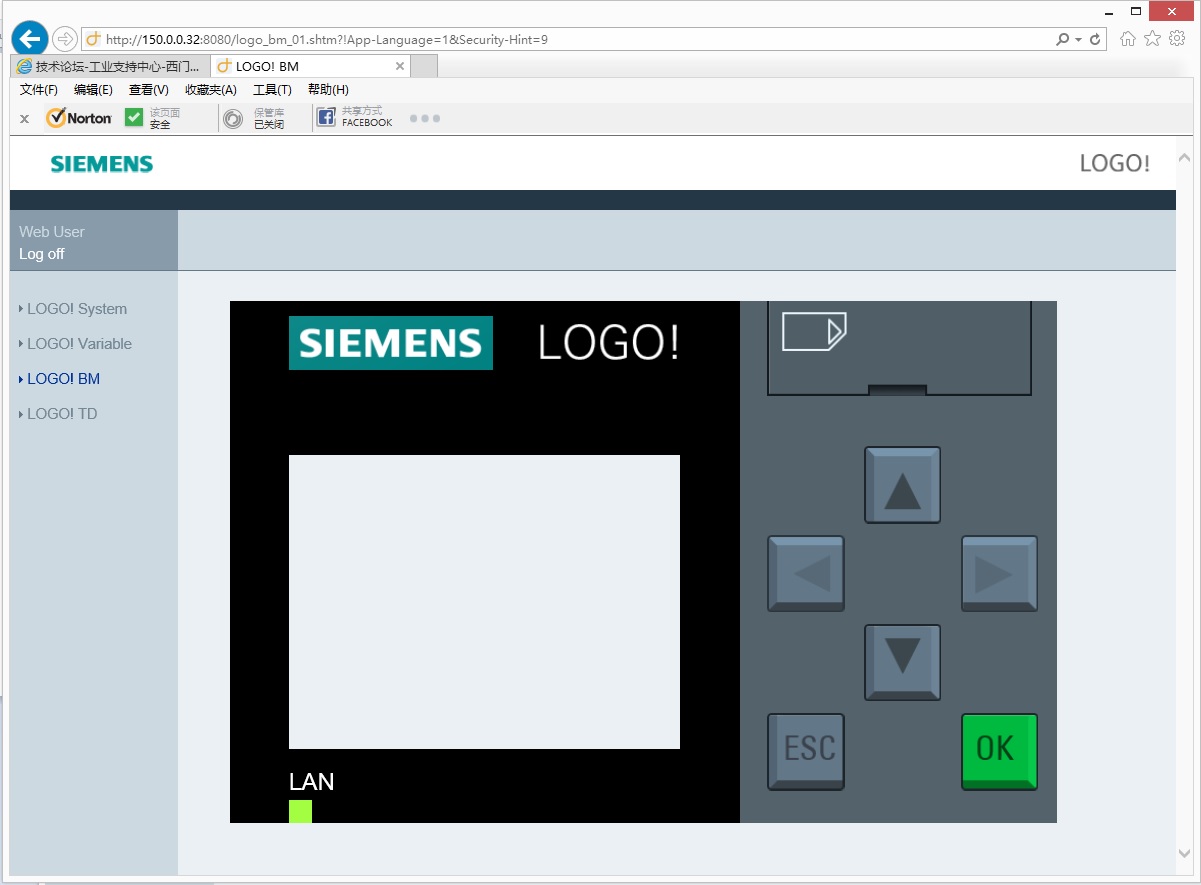The image size is (1201, 885).
Task: Click the ESC key on LOGO! panel
Action: coord(806,752)
